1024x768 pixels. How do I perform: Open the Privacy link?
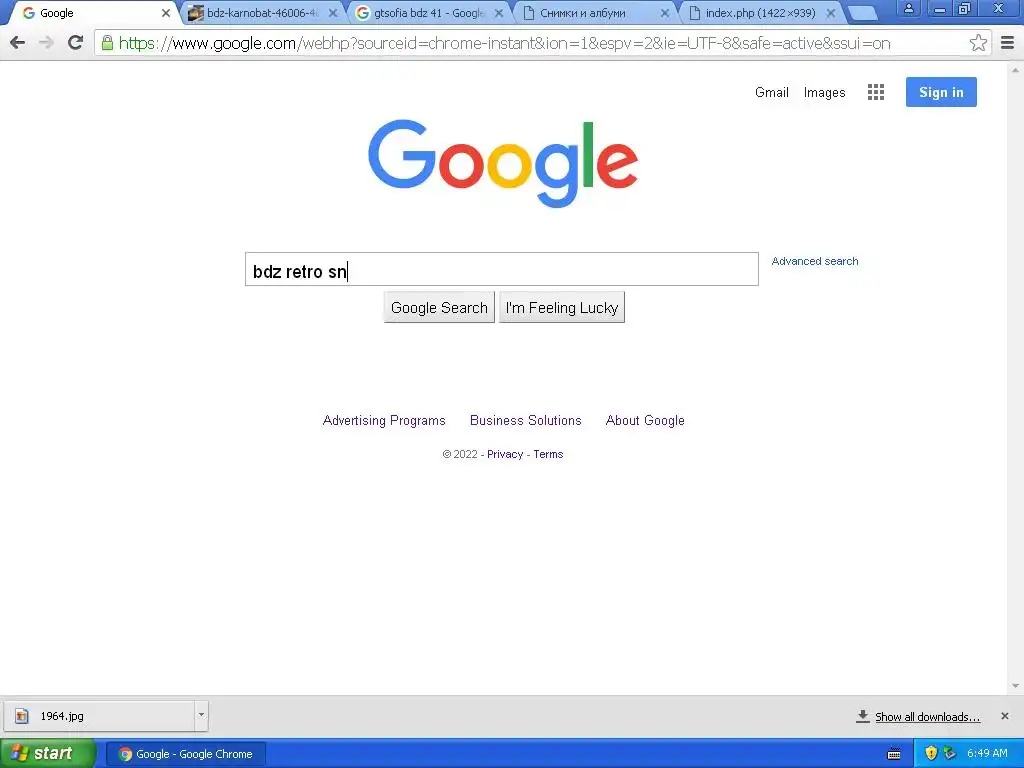(x=505, y=454)
